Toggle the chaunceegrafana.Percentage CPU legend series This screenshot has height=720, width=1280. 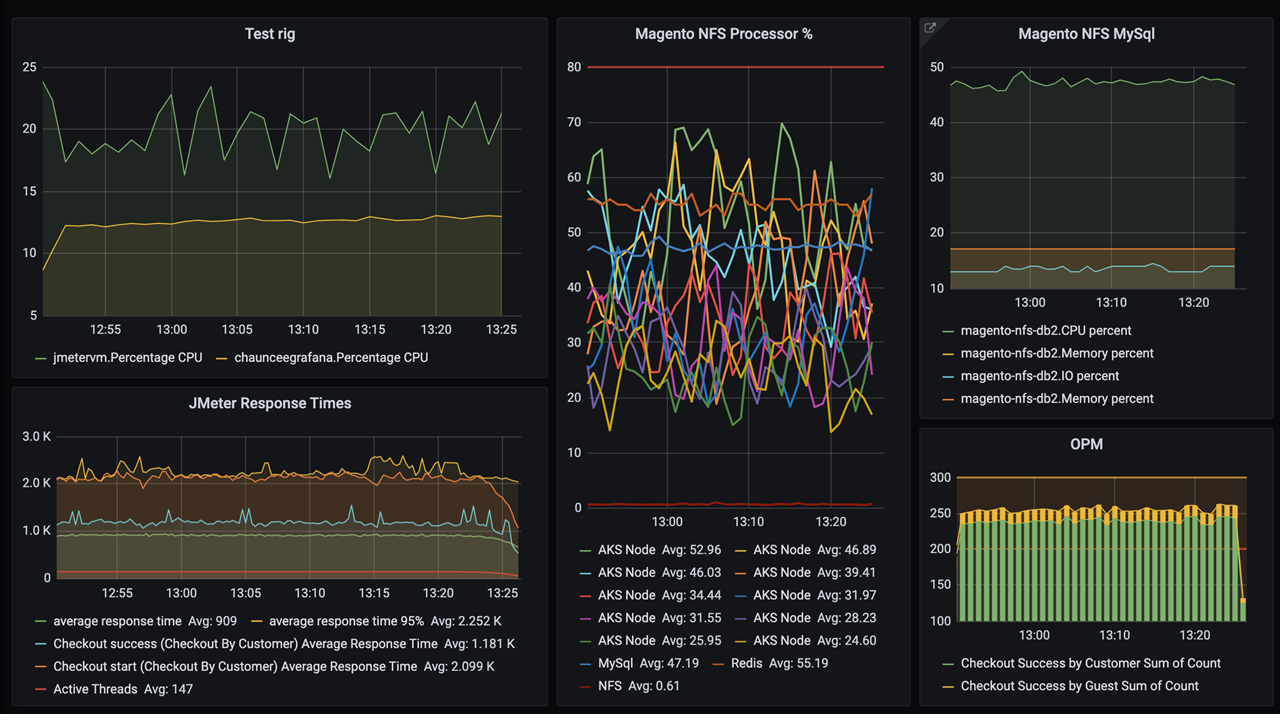[x=323, y=357]
